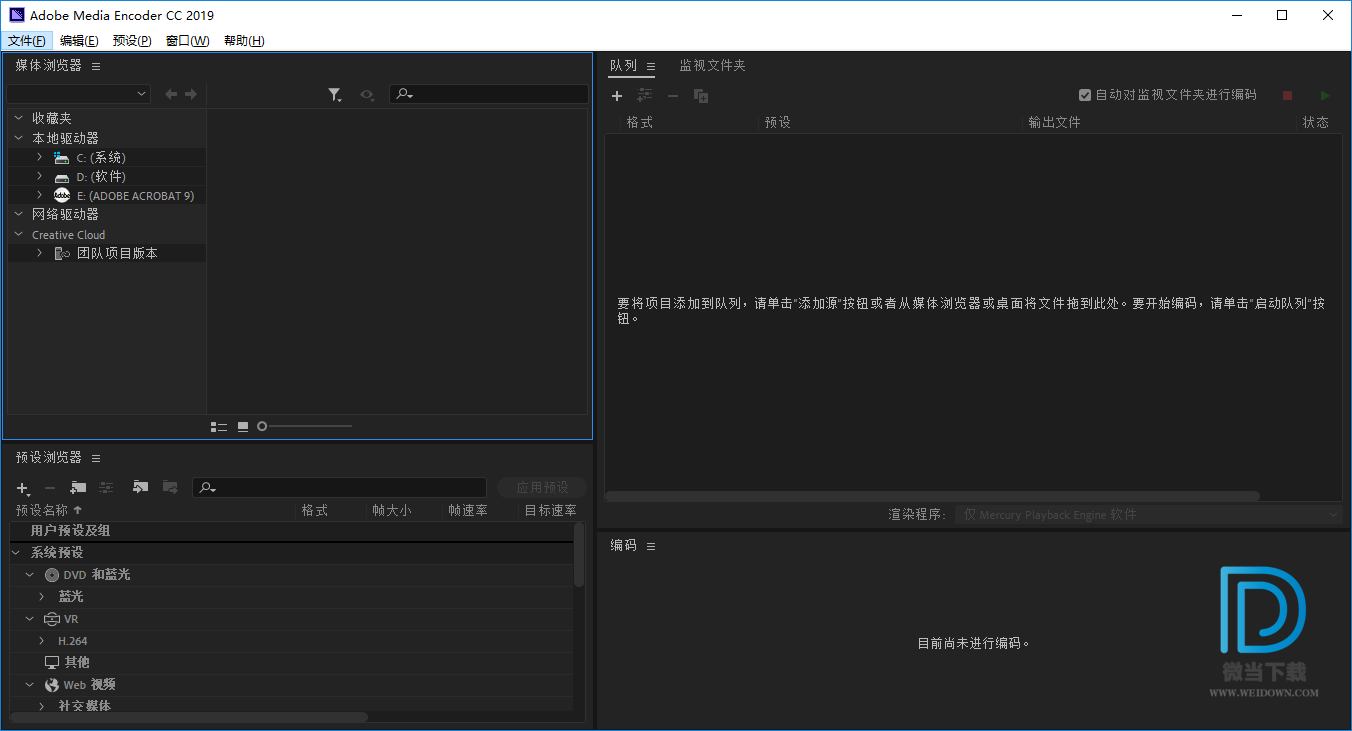
Task: Open the 预设(P) menu
Action: [132, 41]
